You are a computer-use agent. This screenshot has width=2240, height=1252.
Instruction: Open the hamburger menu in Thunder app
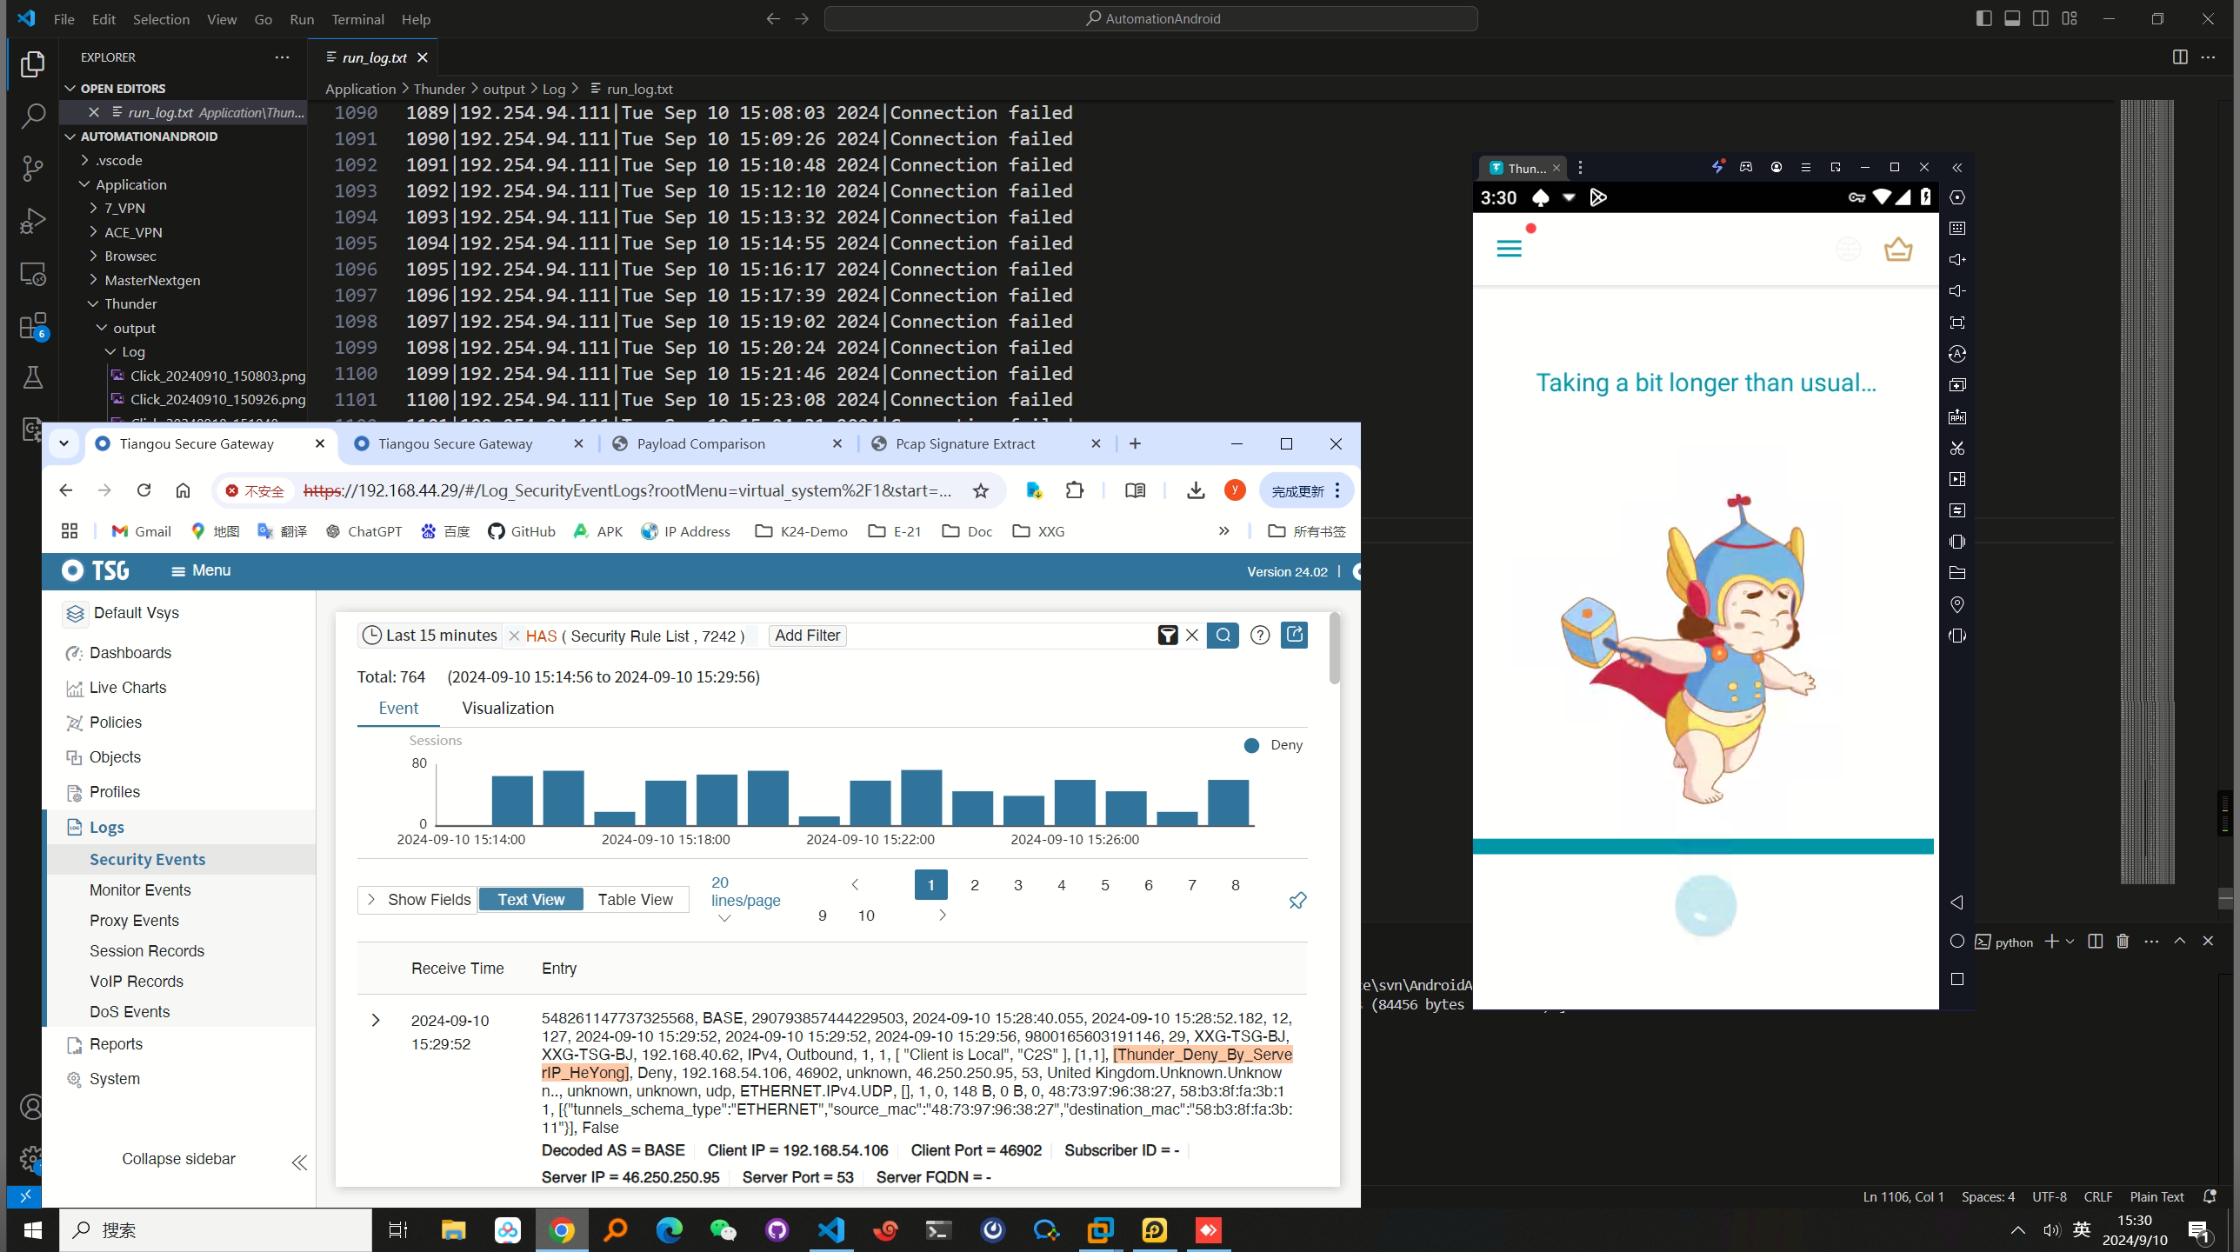coord(1508,248)
